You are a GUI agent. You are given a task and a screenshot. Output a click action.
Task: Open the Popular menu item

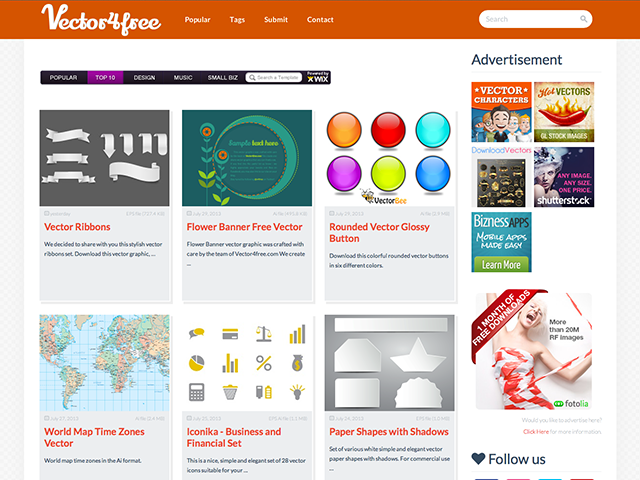point(197,20)
